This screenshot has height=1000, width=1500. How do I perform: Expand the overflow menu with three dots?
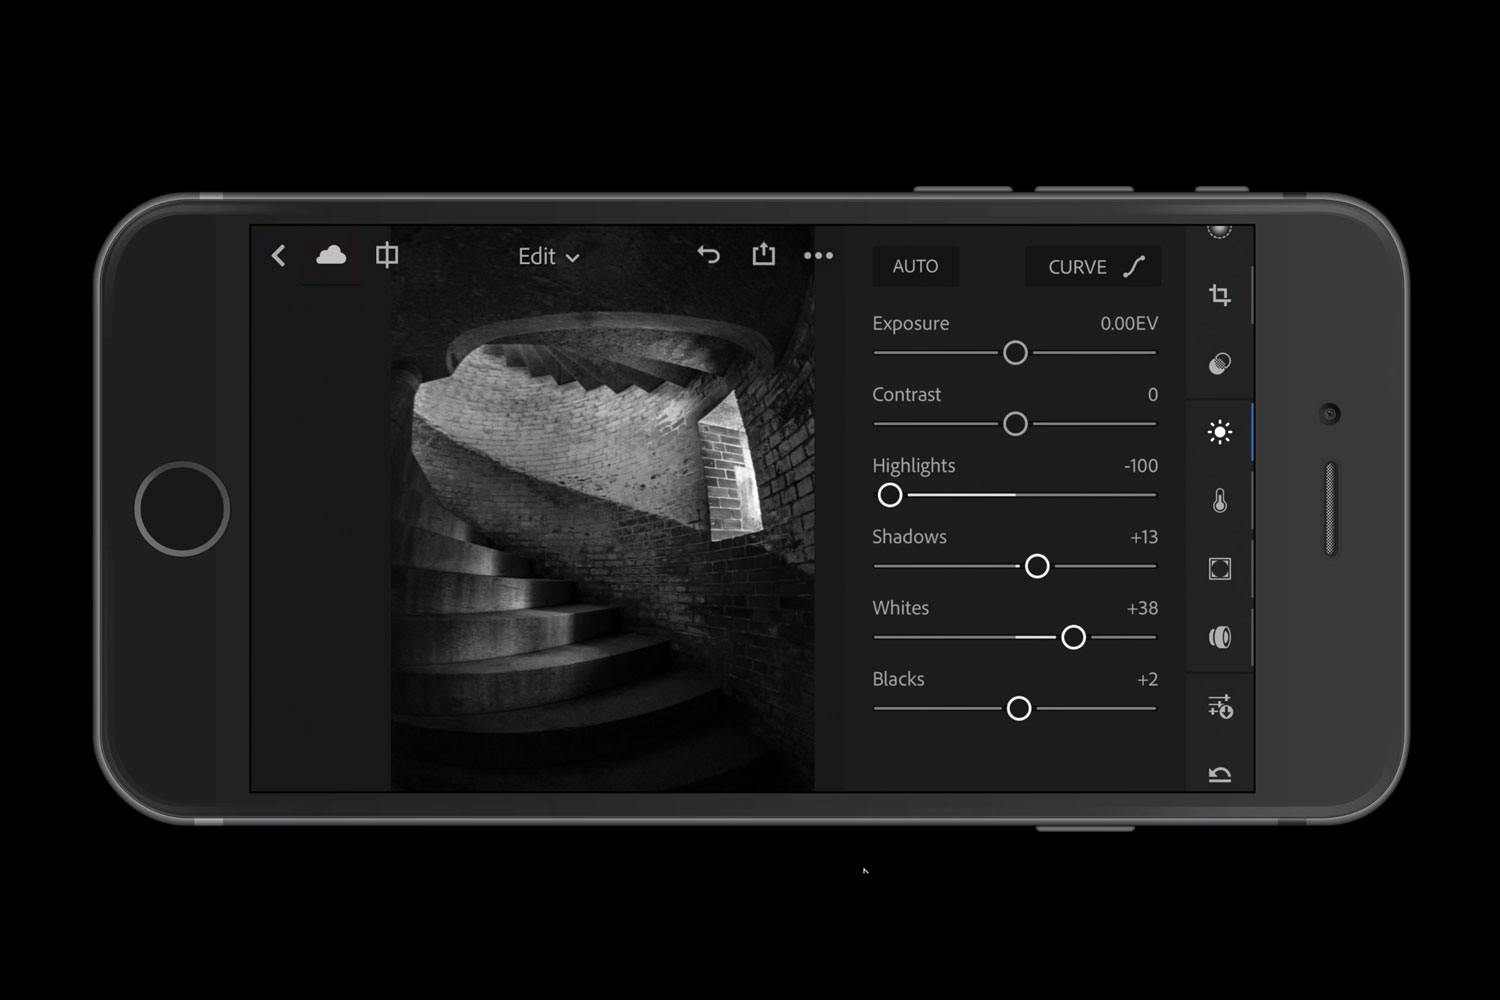[x=818, y=257]
